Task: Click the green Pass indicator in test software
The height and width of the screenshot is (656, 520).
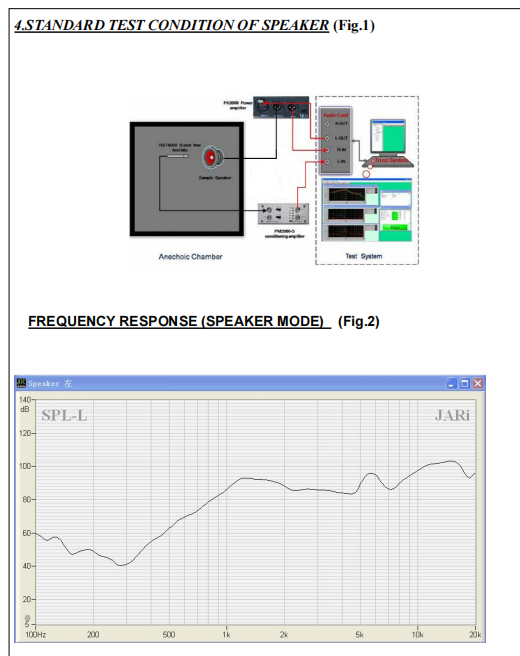Action: [395, 227]
